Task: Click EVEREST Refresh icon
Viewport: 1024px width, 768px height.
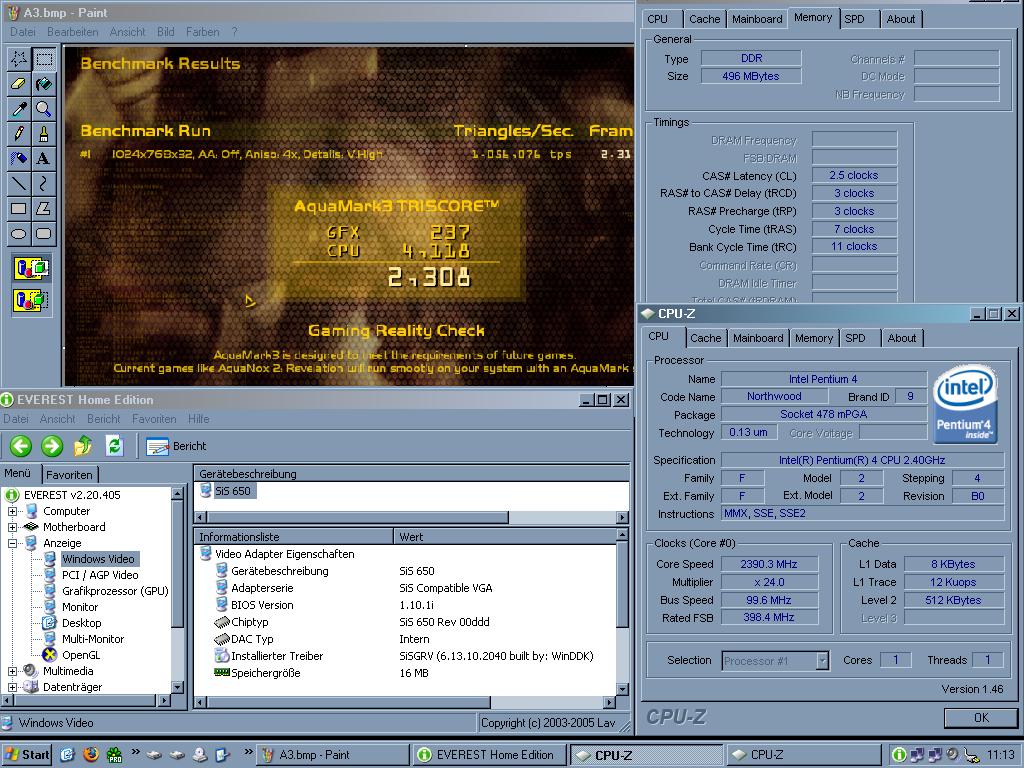Action: pos(114,446)
